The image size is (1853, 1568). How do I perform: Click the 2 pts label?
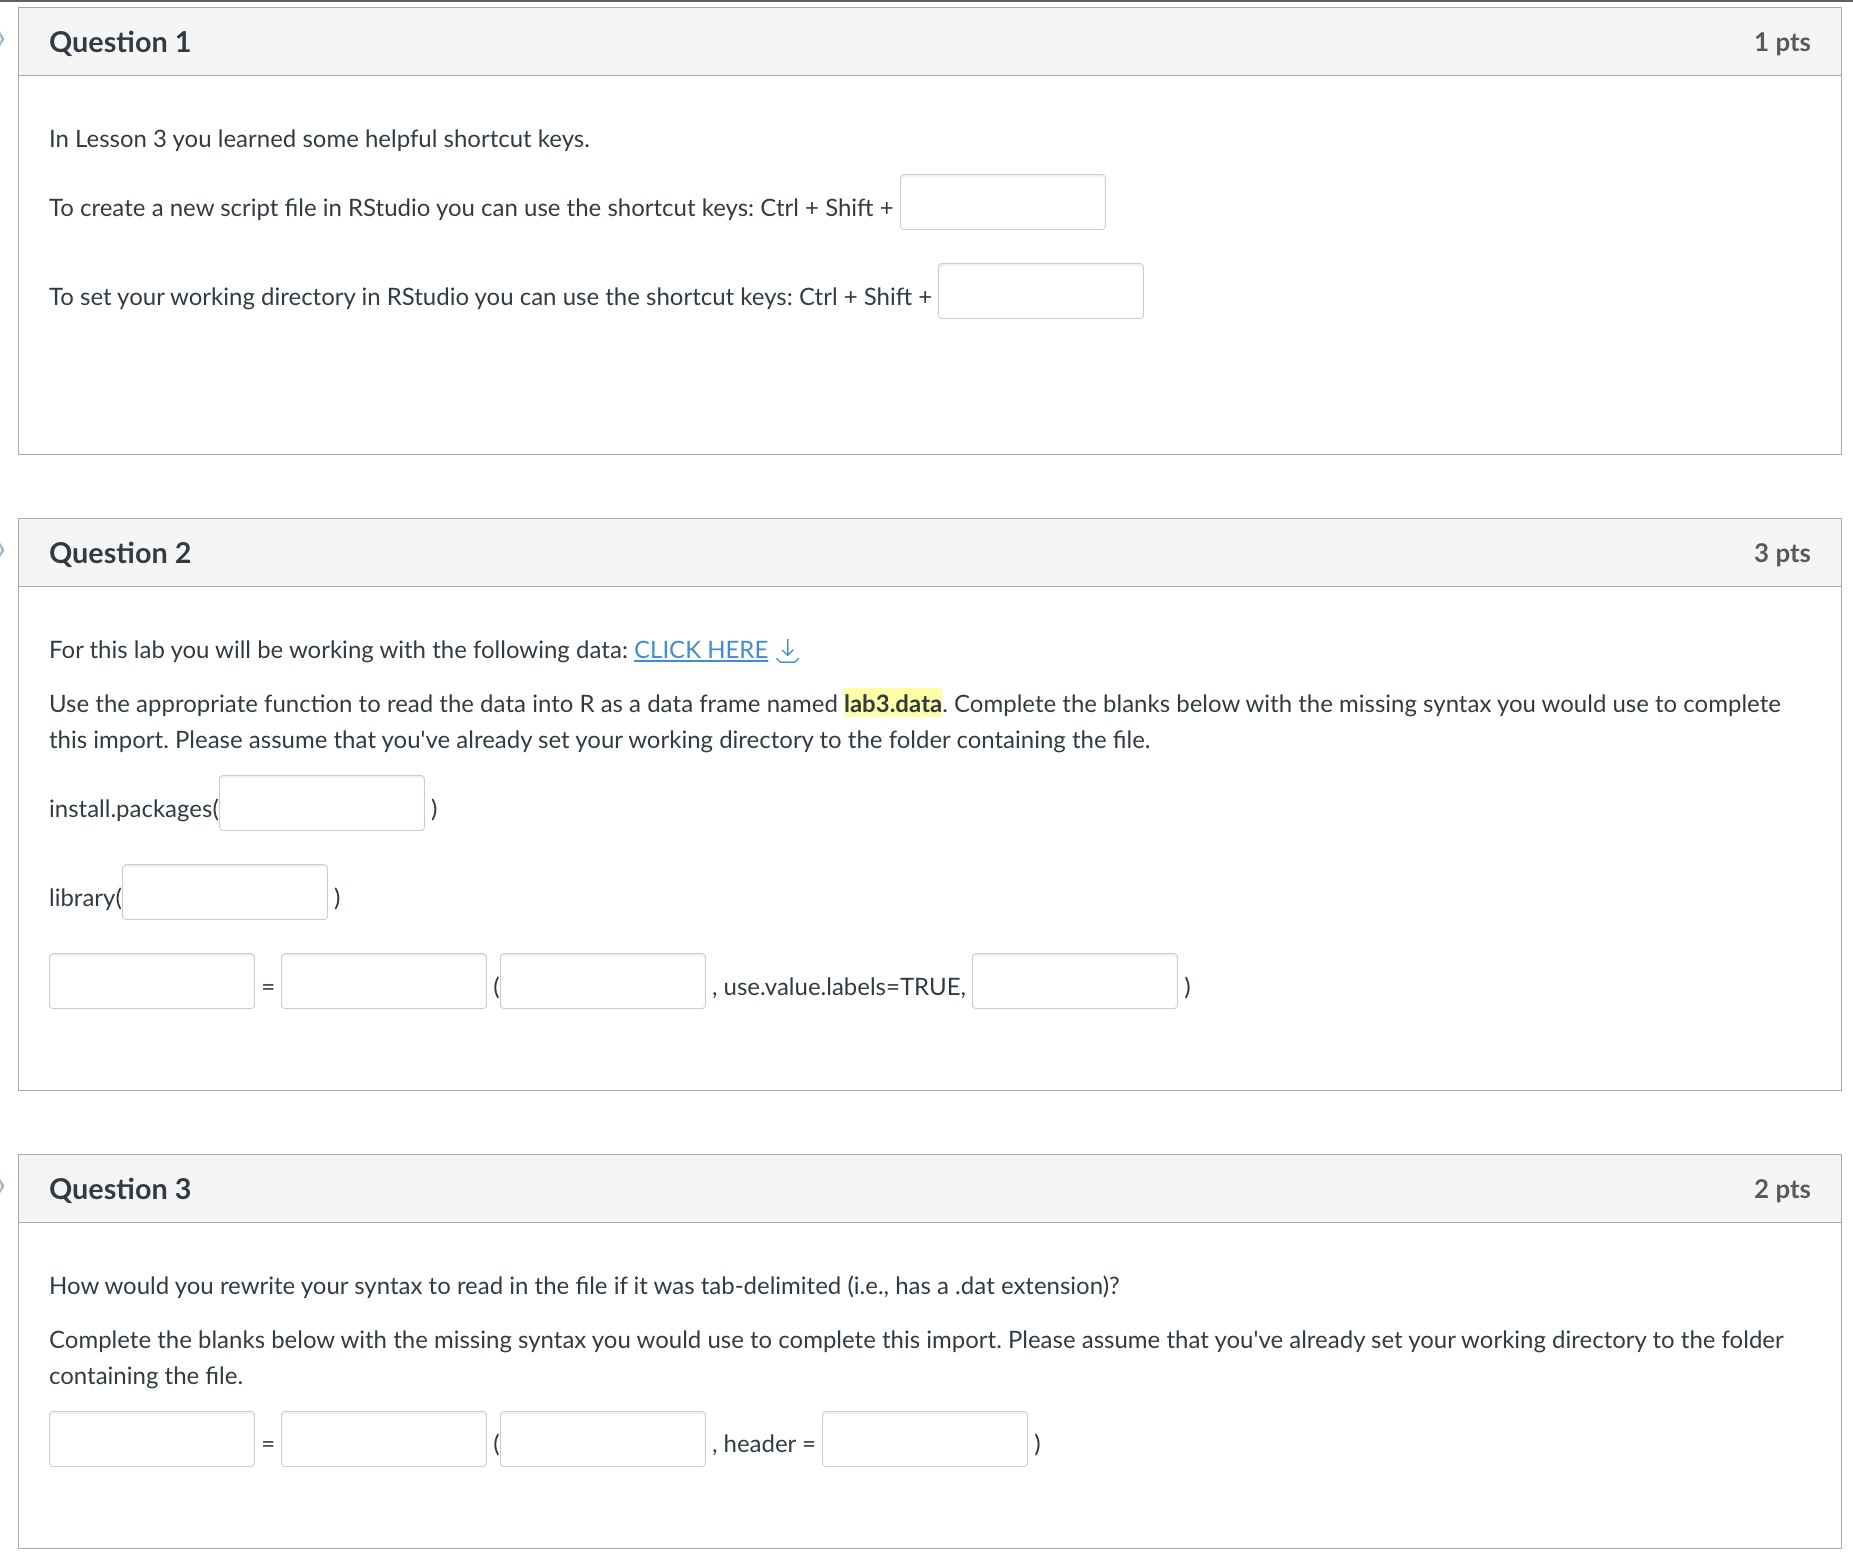[x=1781, y=1189]
